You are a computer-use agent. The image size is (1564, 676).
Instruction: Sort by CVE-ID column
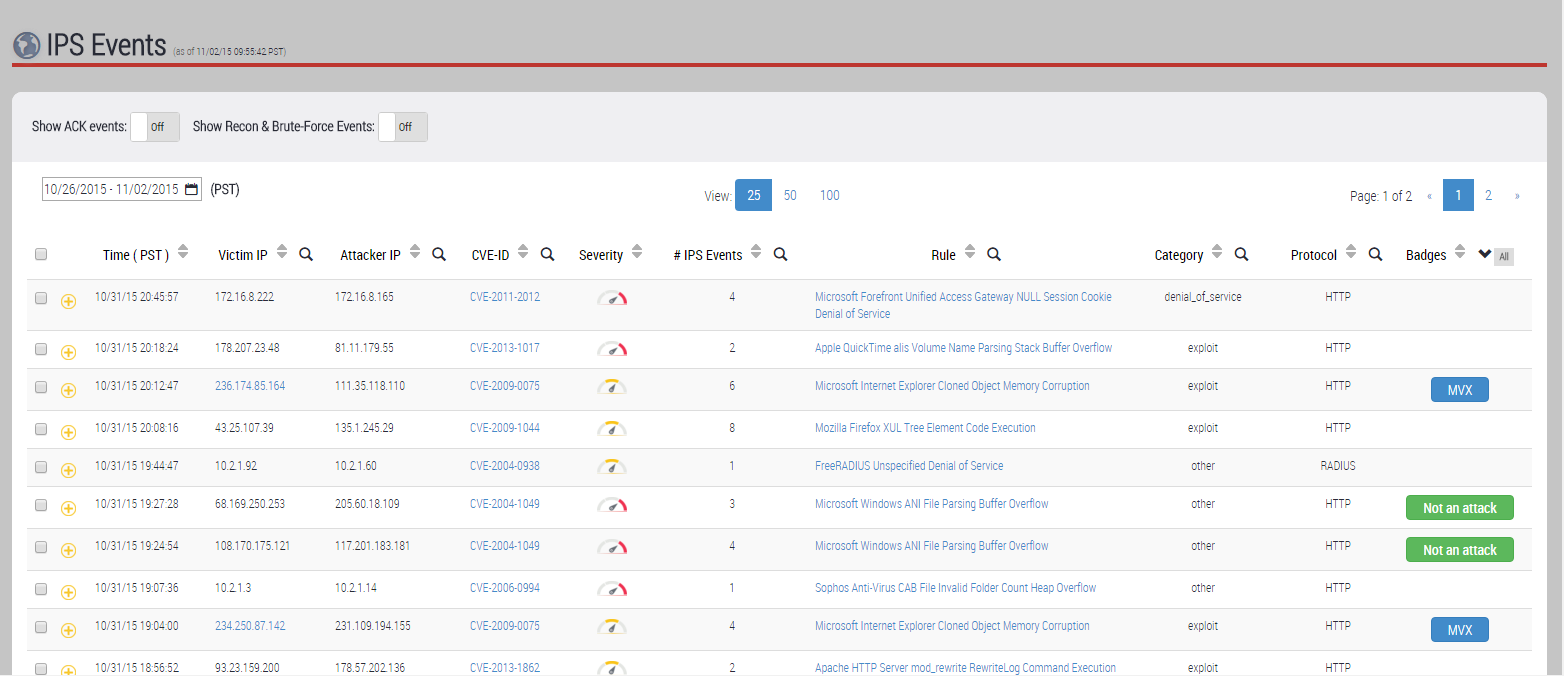[522, 253]
